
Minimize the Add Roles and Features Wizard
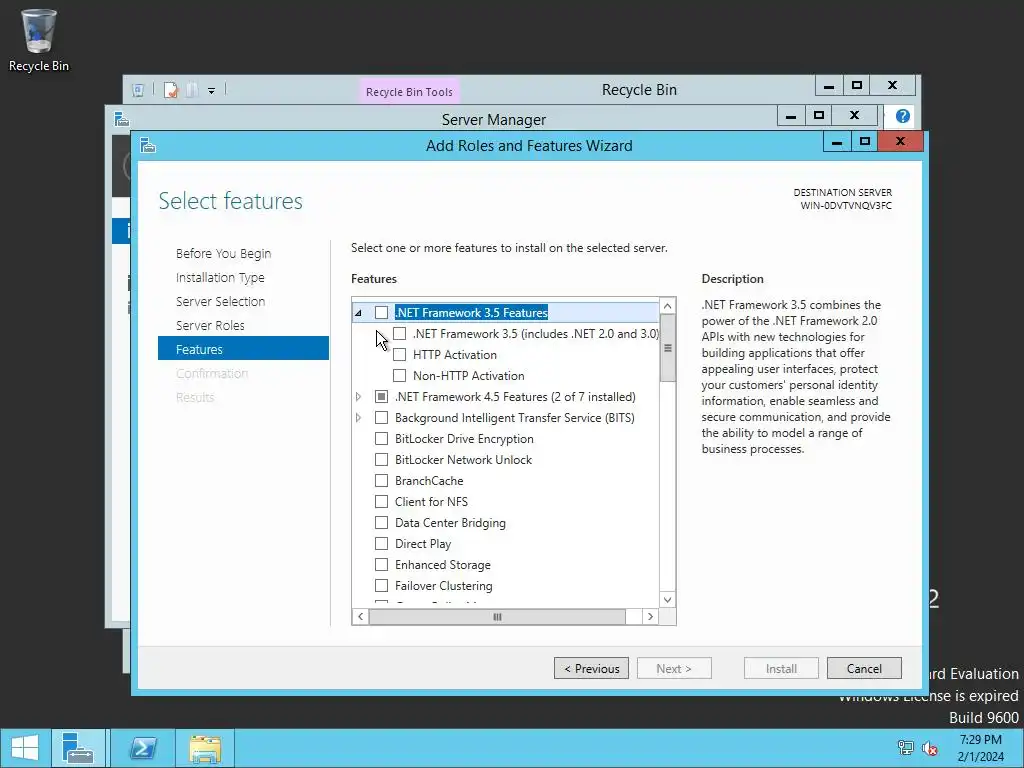[x=837, y=141]
